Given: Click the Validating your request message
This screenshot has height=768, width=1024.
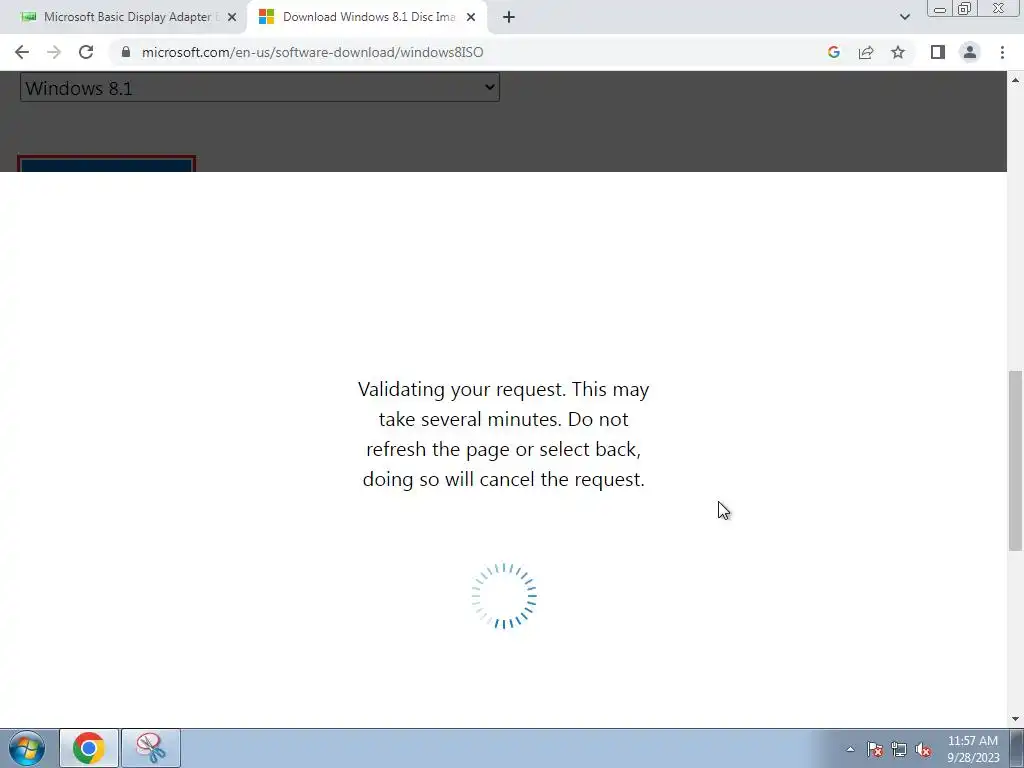Looking at the screenshot, I should click(504, 434).
